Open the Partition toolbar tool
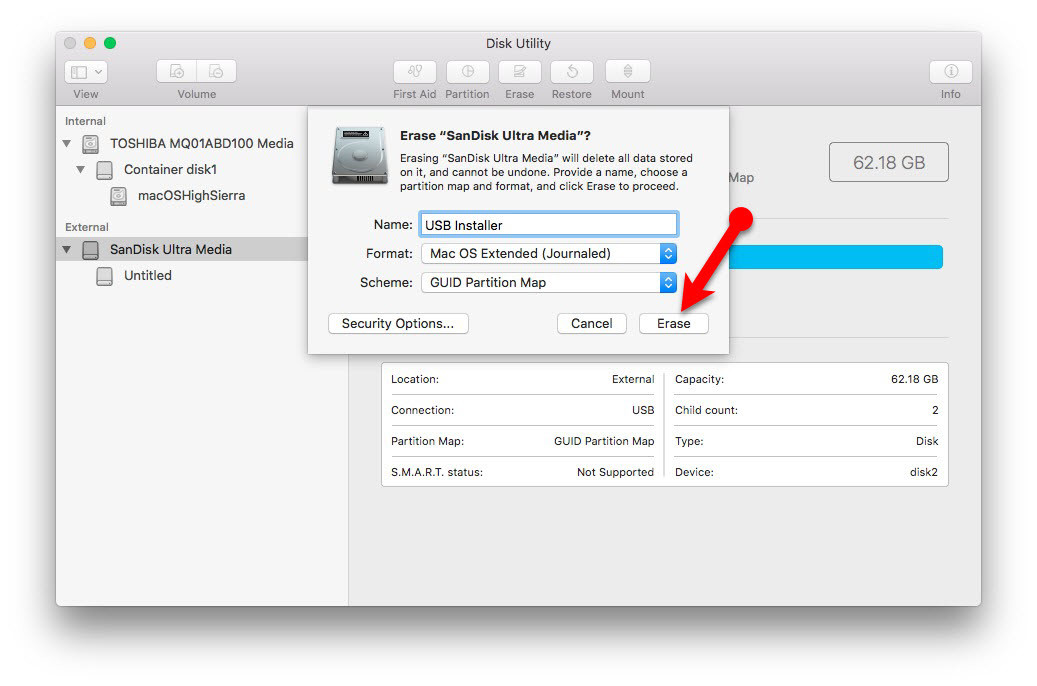The width and height of the screenshot is (1037, 686). point(468,71)
